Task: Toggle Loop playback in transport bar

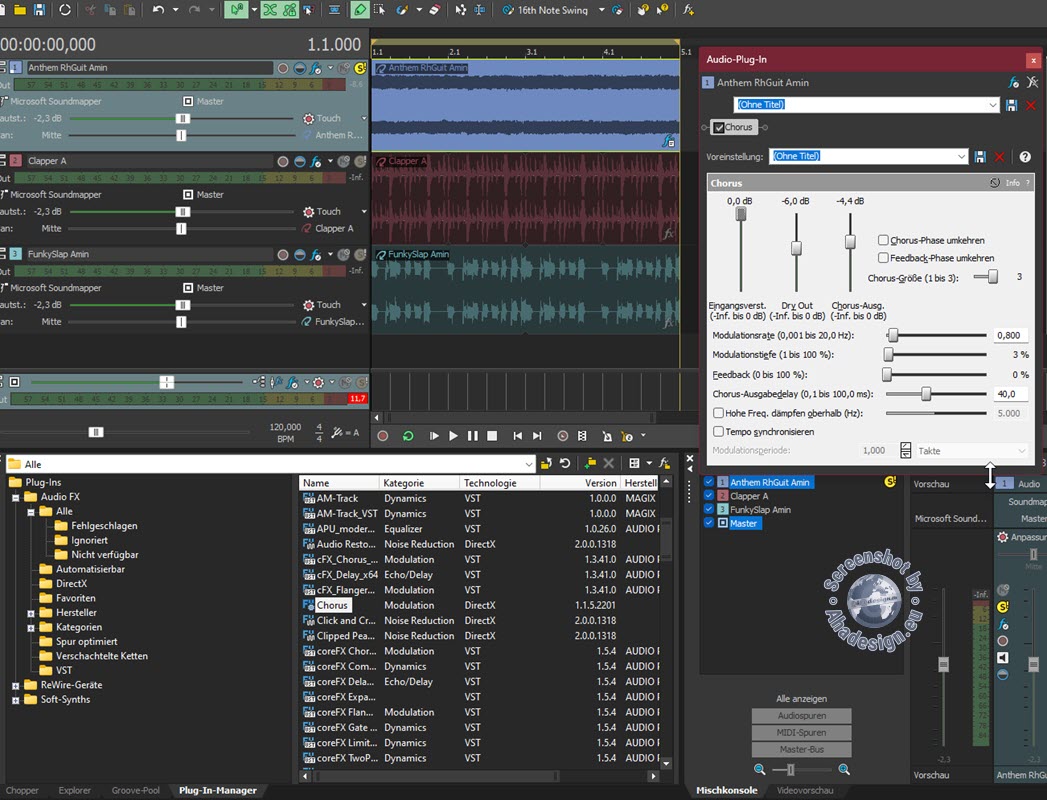Action: click(408, 436)
